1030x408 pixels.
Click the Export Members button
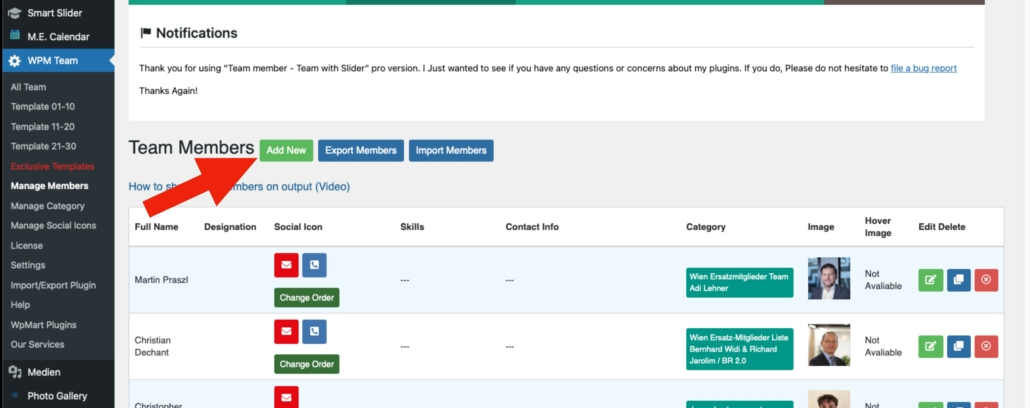[361, 151]
